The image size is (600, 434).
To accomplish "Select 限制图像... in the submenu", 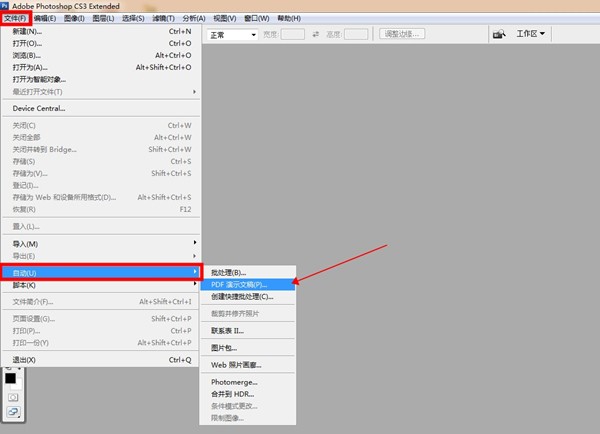I will tap(248, 418).
